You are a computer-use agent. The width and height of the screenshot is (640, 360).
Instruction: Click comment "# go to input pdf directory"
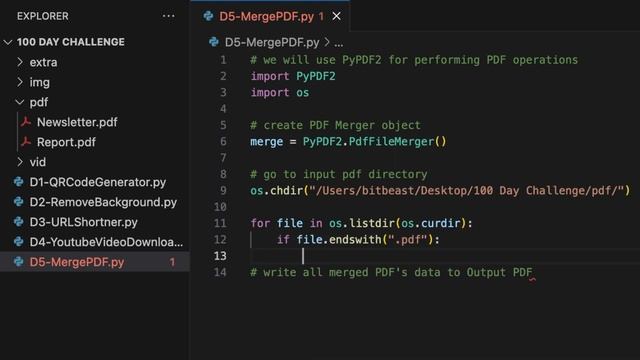pos(339,174)
